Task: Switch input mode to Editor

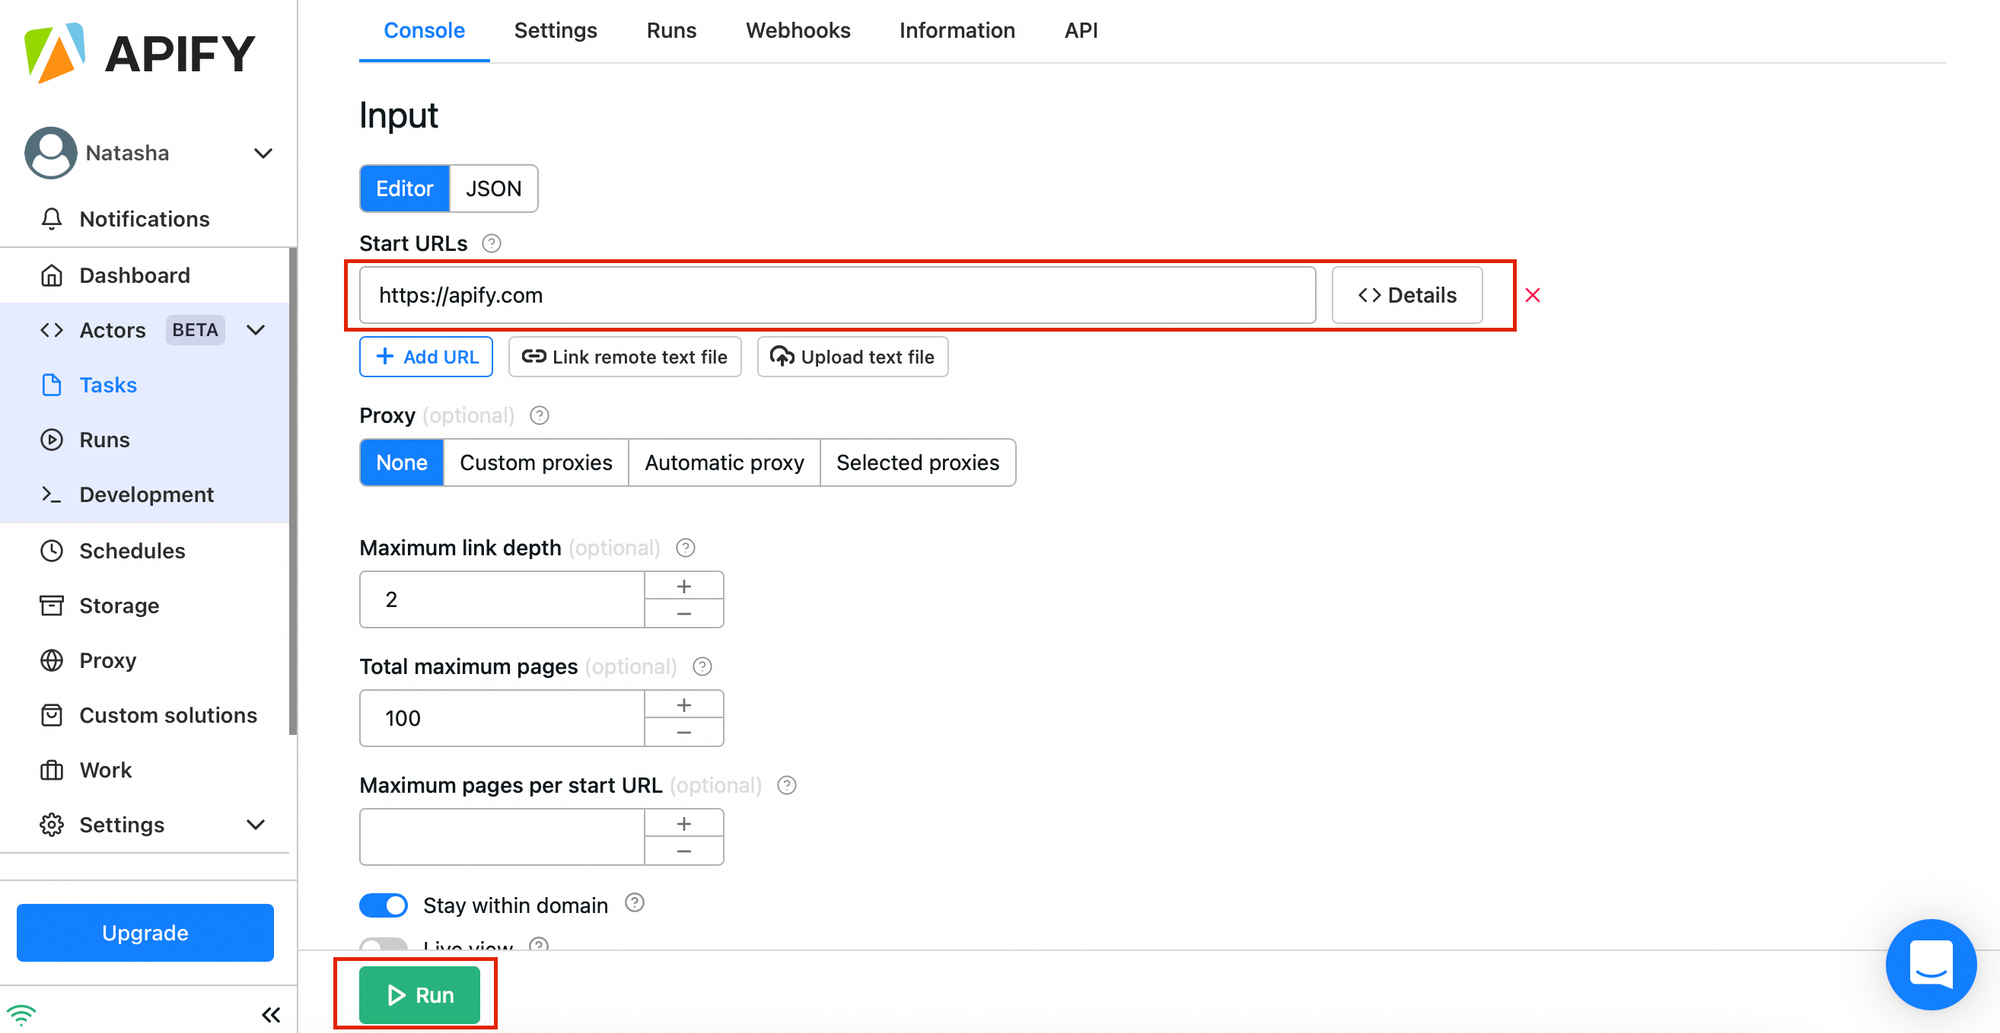Action: [x=405, y=189]
